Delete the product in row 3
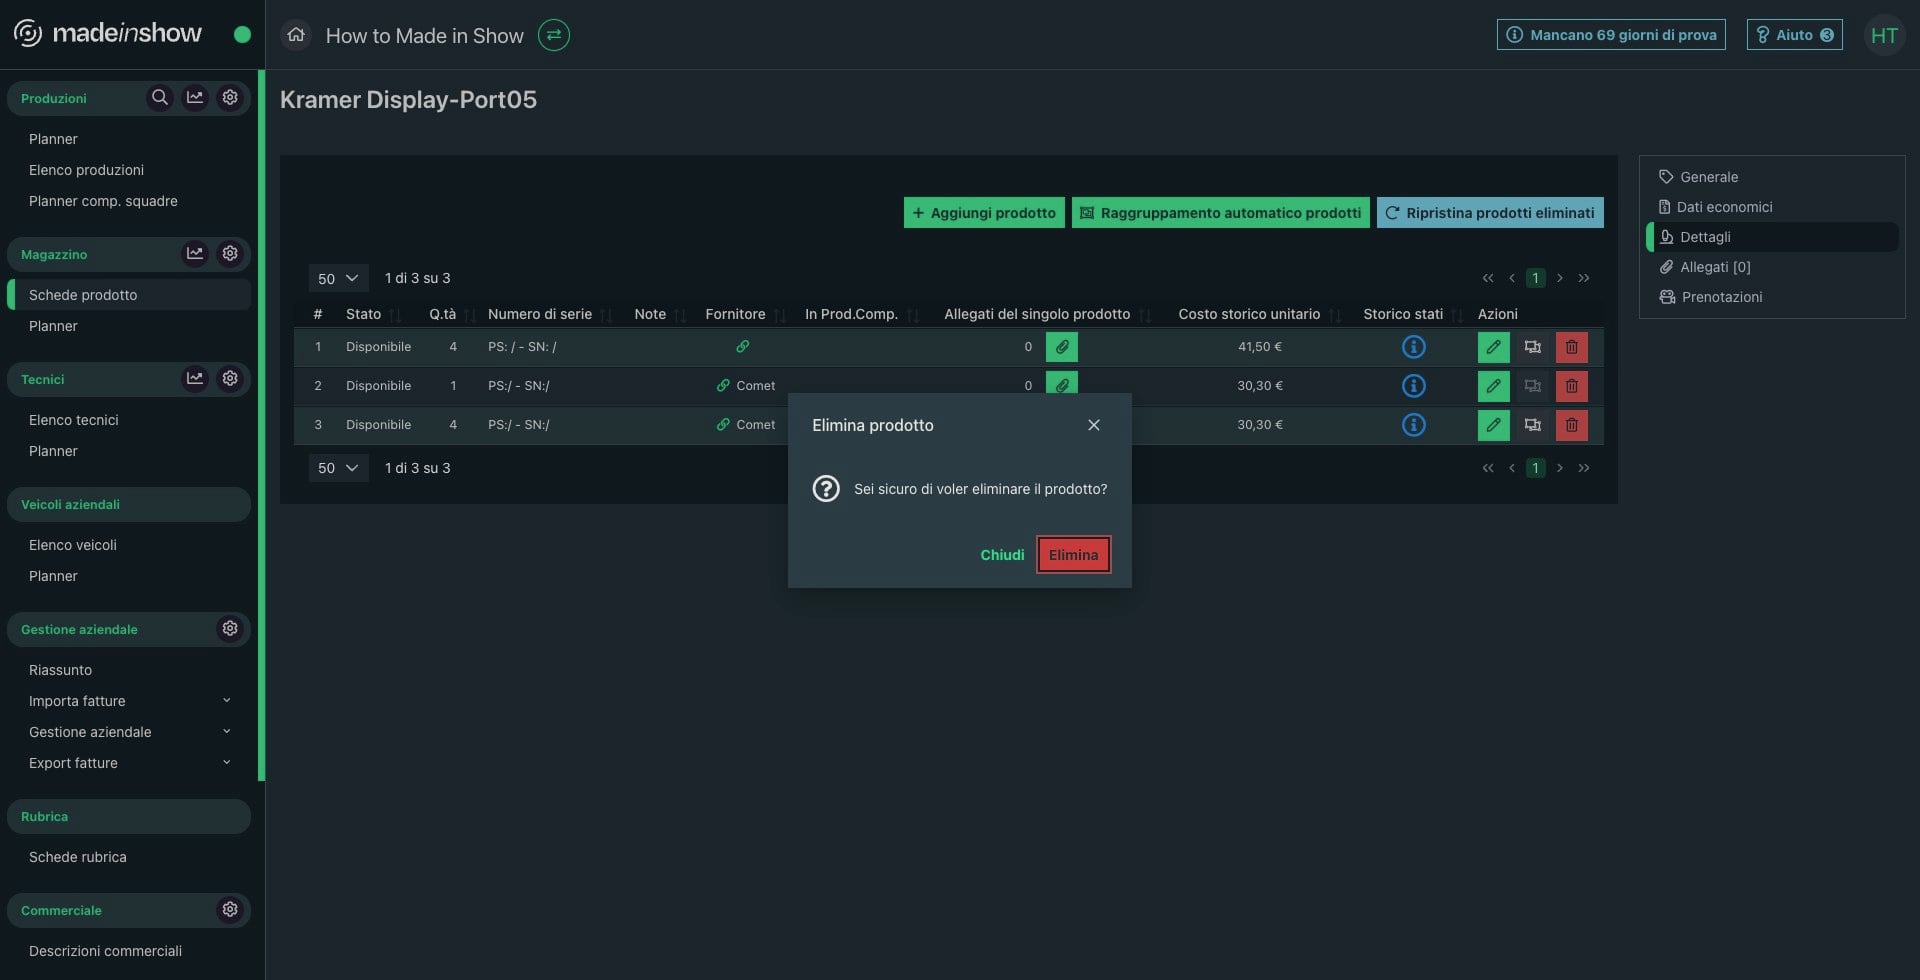Image resolution: width=1920 pixels, height=980 pixels. click(1572, 425)
